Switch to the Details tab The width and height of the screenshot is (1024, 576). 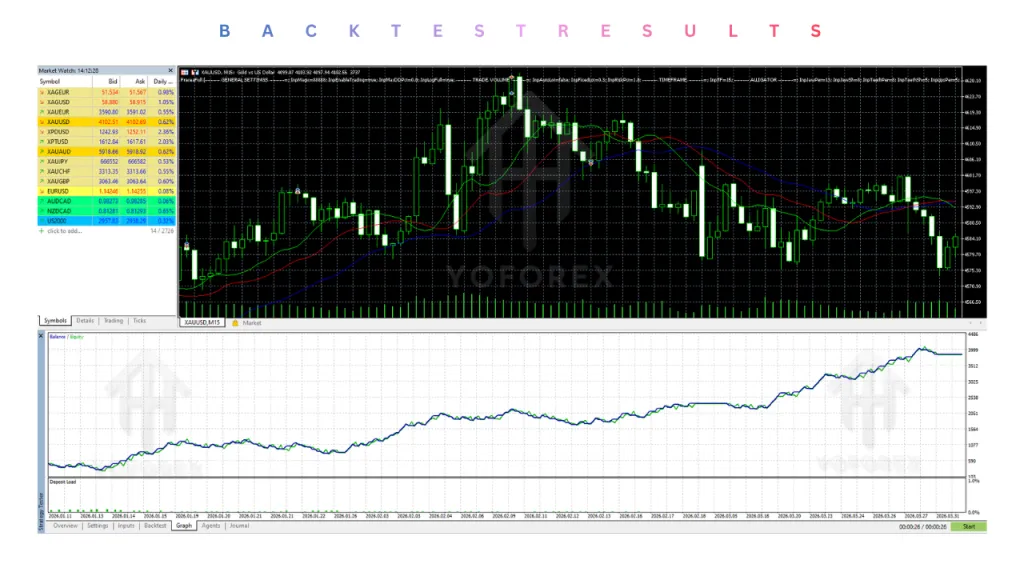pyautogui.click(x=85, y=321)
